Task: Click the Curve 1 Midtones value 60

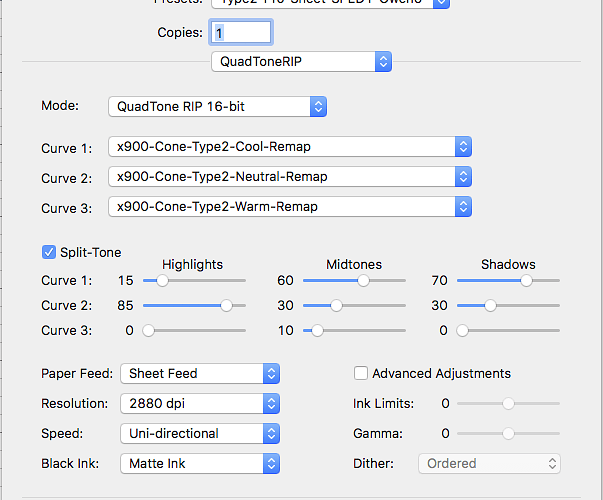Action: 285,280
